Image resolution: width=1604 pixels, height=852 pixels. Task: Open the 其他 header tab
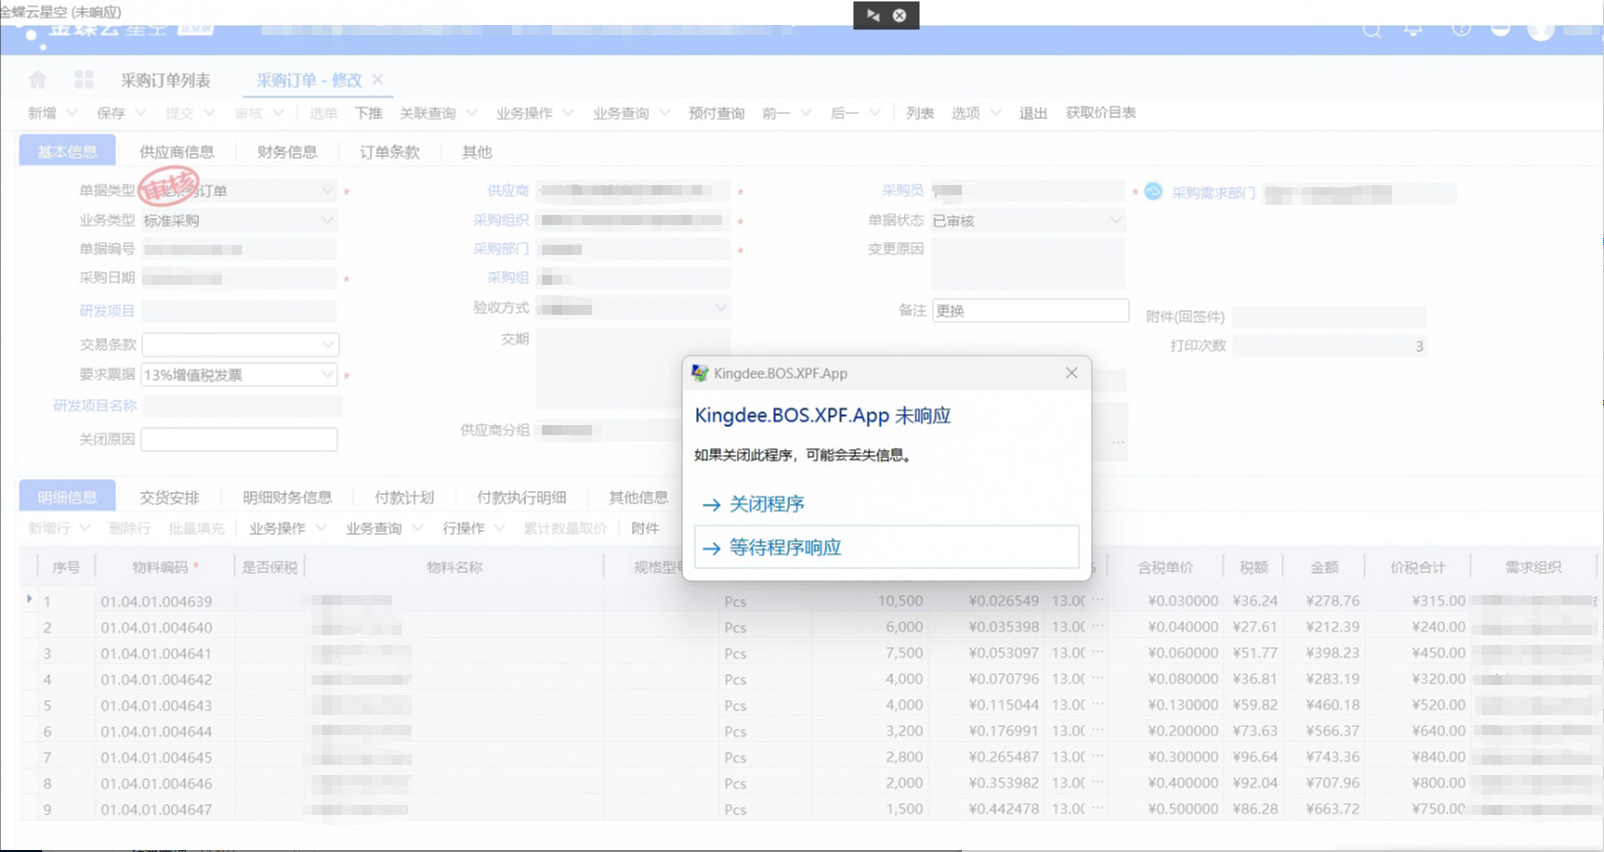(x=477, y=152)
